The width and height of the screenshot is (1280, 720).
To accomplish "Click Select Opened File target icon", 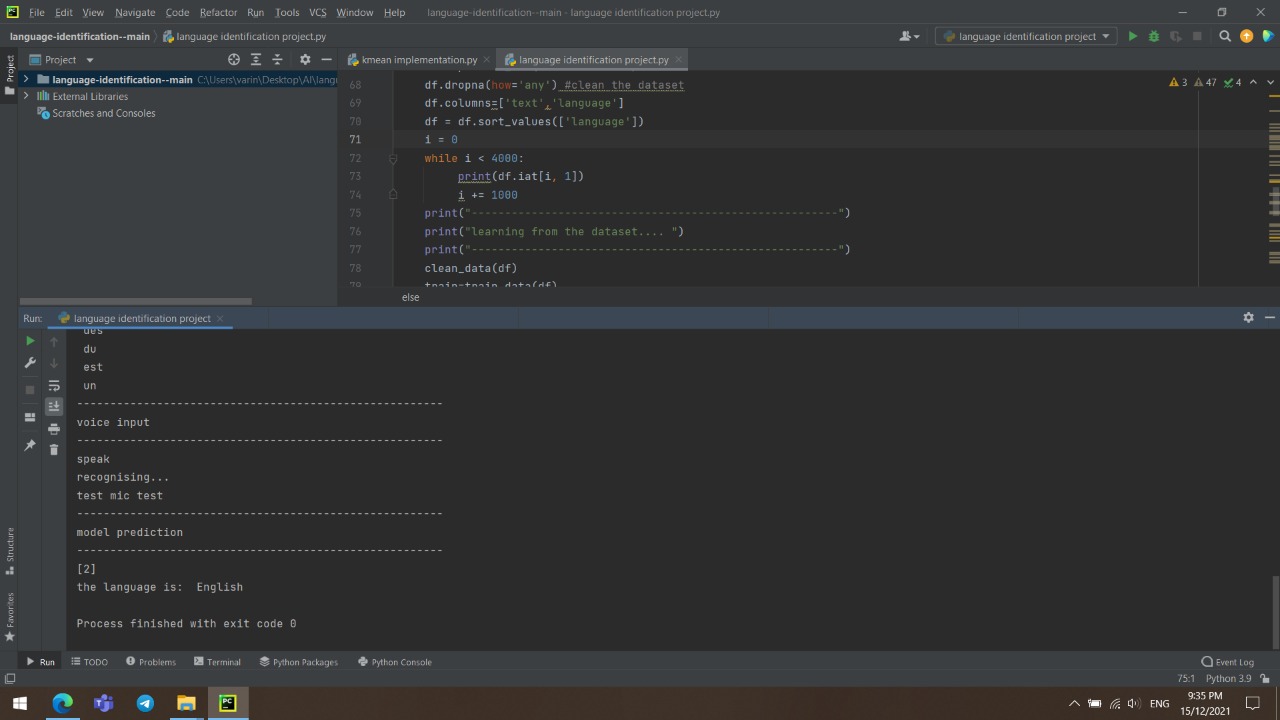I will [234, 60].
